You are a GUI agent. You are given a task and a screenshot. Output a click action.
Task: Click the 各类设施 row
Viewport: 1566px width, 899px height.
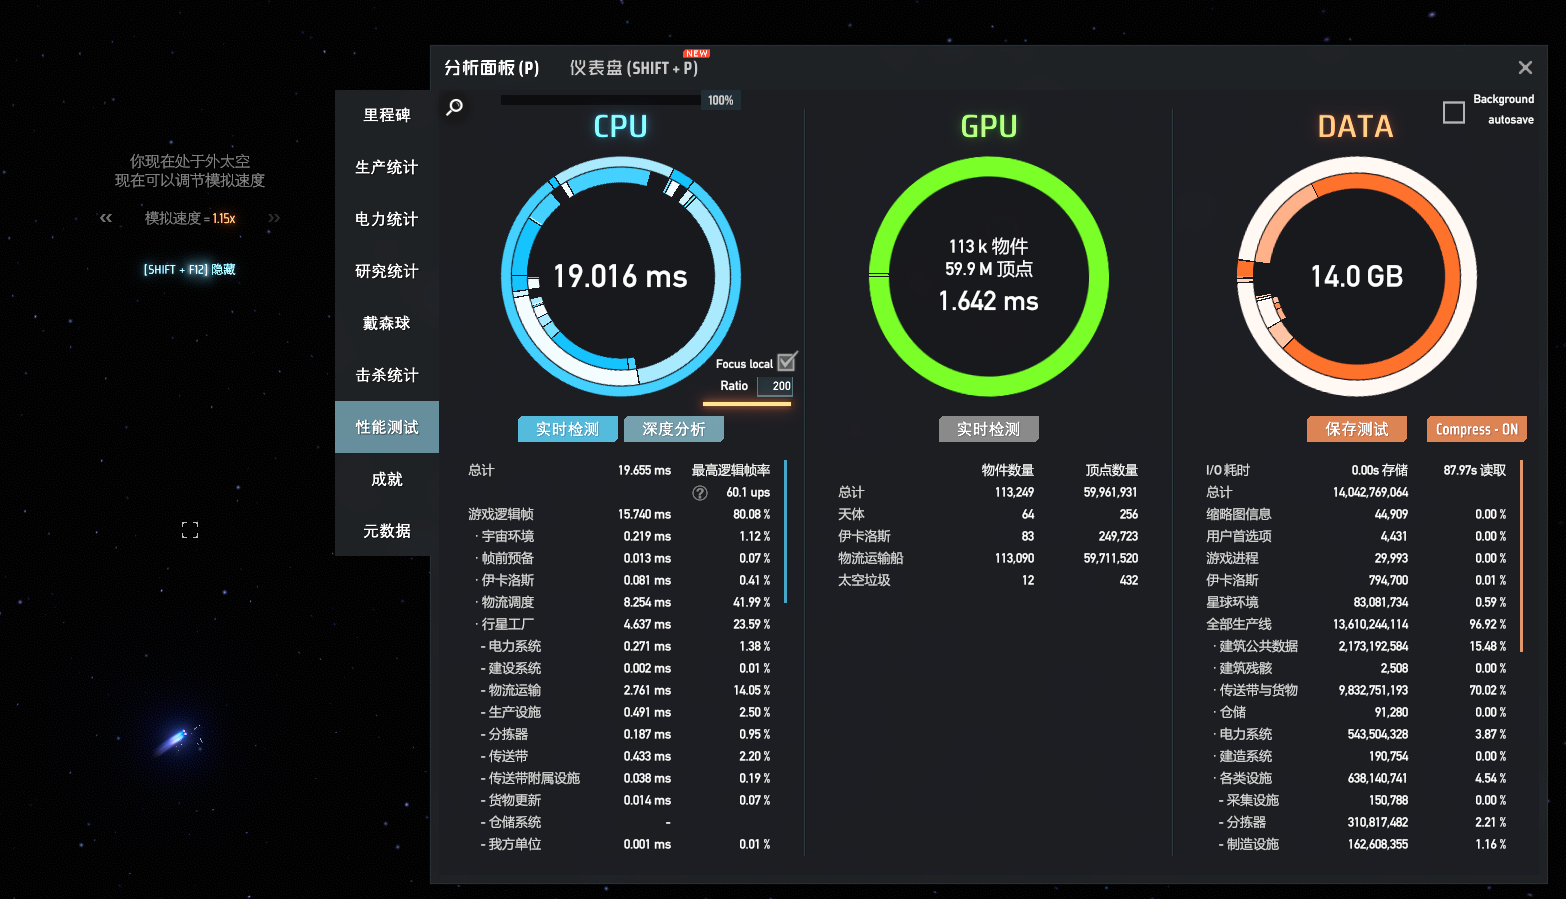pyautogui.click(x=1356, y=778)
